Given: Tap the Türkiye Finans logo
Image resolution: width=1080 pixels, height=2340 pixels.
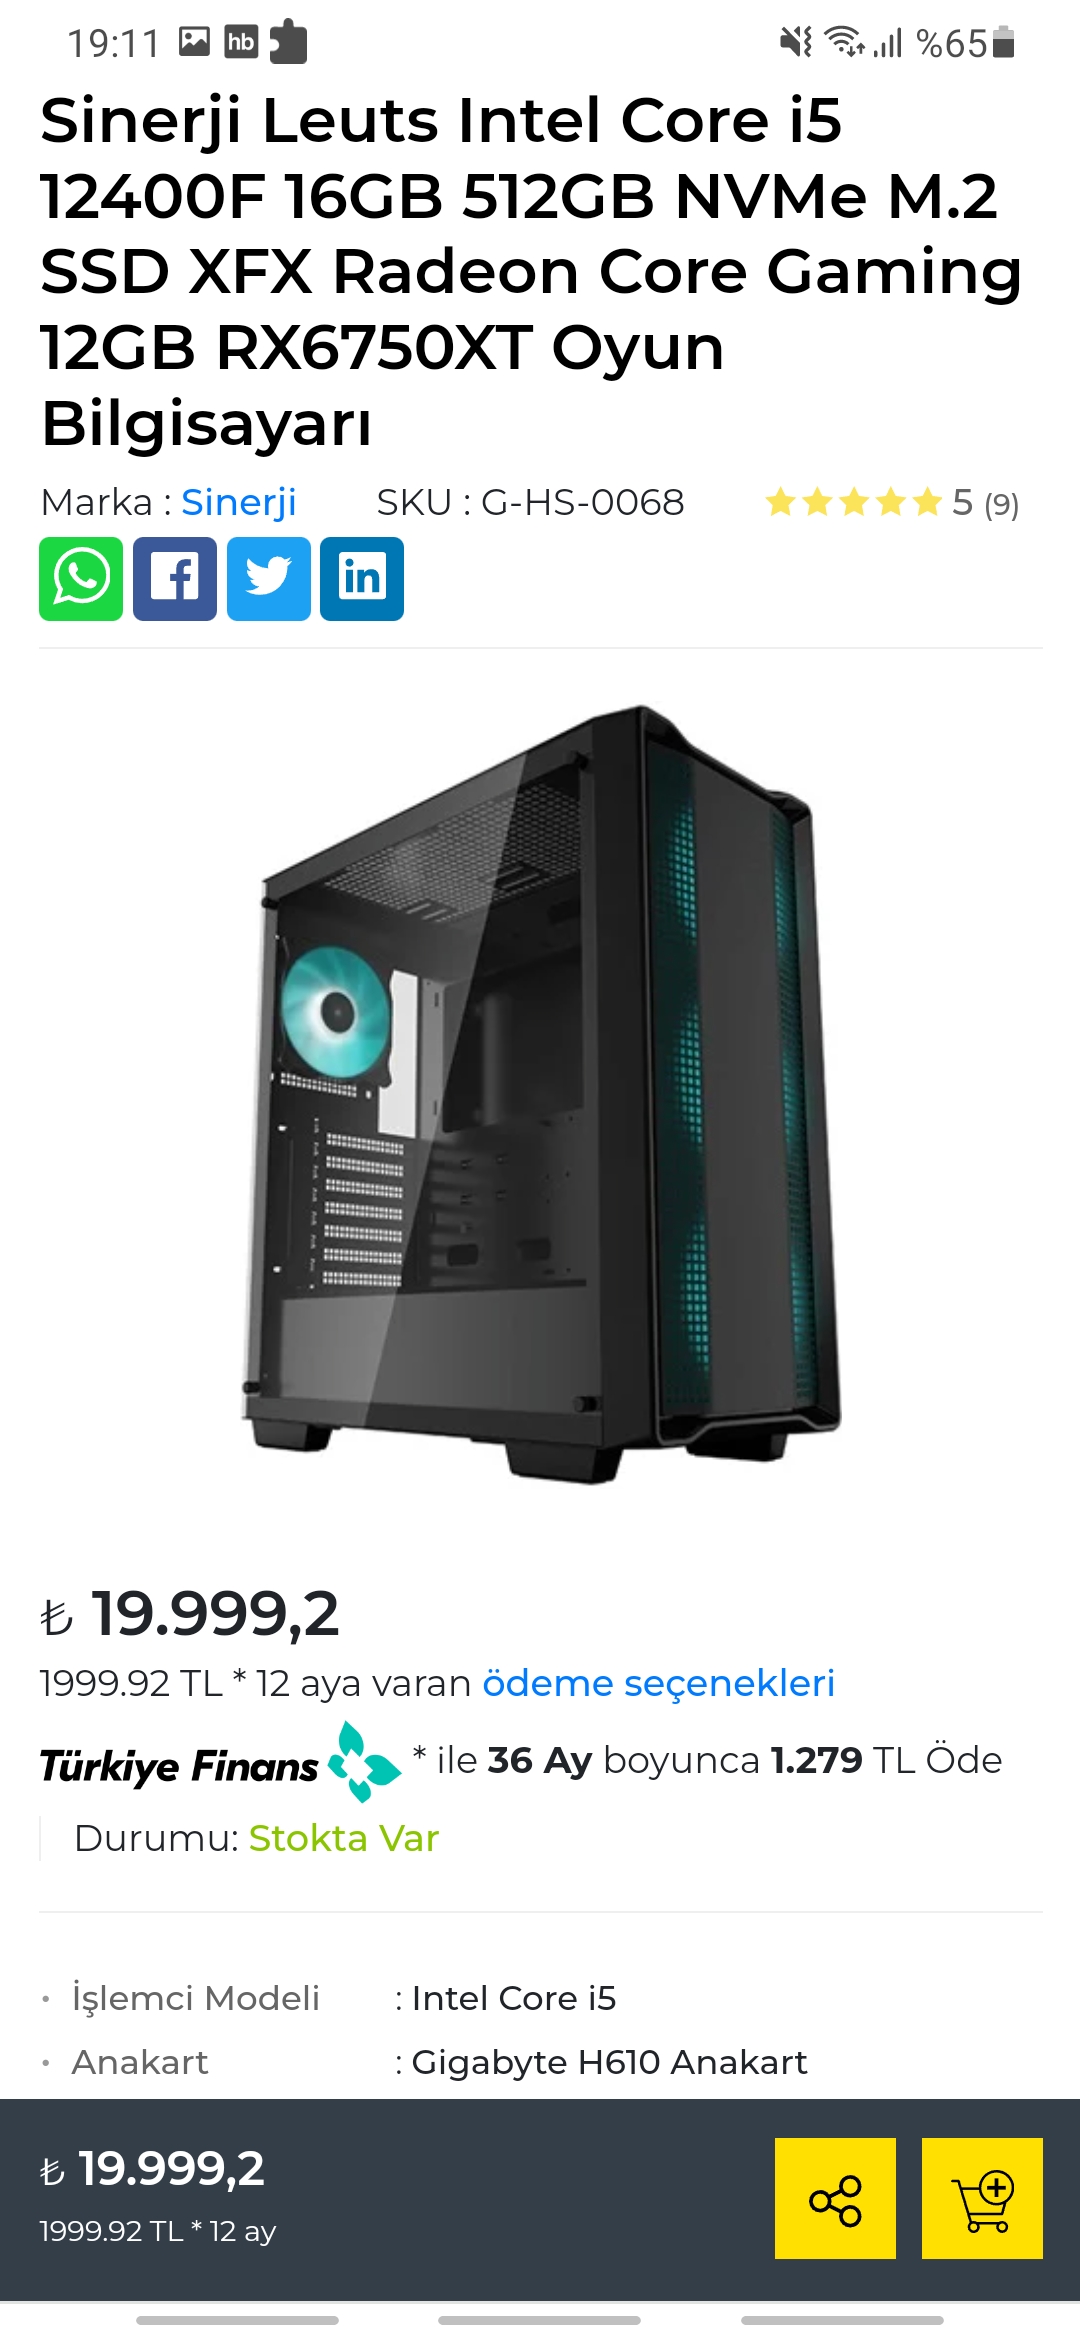Looking at the screenshot, I should coord(221,1763).
